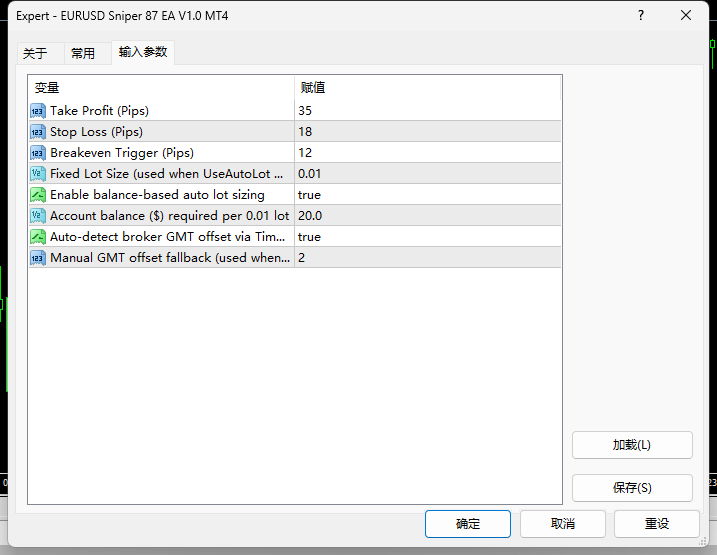Image resolution: width=717 pixels, height=555 pixels.
Task: Click the decimal icon beside Account balance required
Action: pos(38,216)
